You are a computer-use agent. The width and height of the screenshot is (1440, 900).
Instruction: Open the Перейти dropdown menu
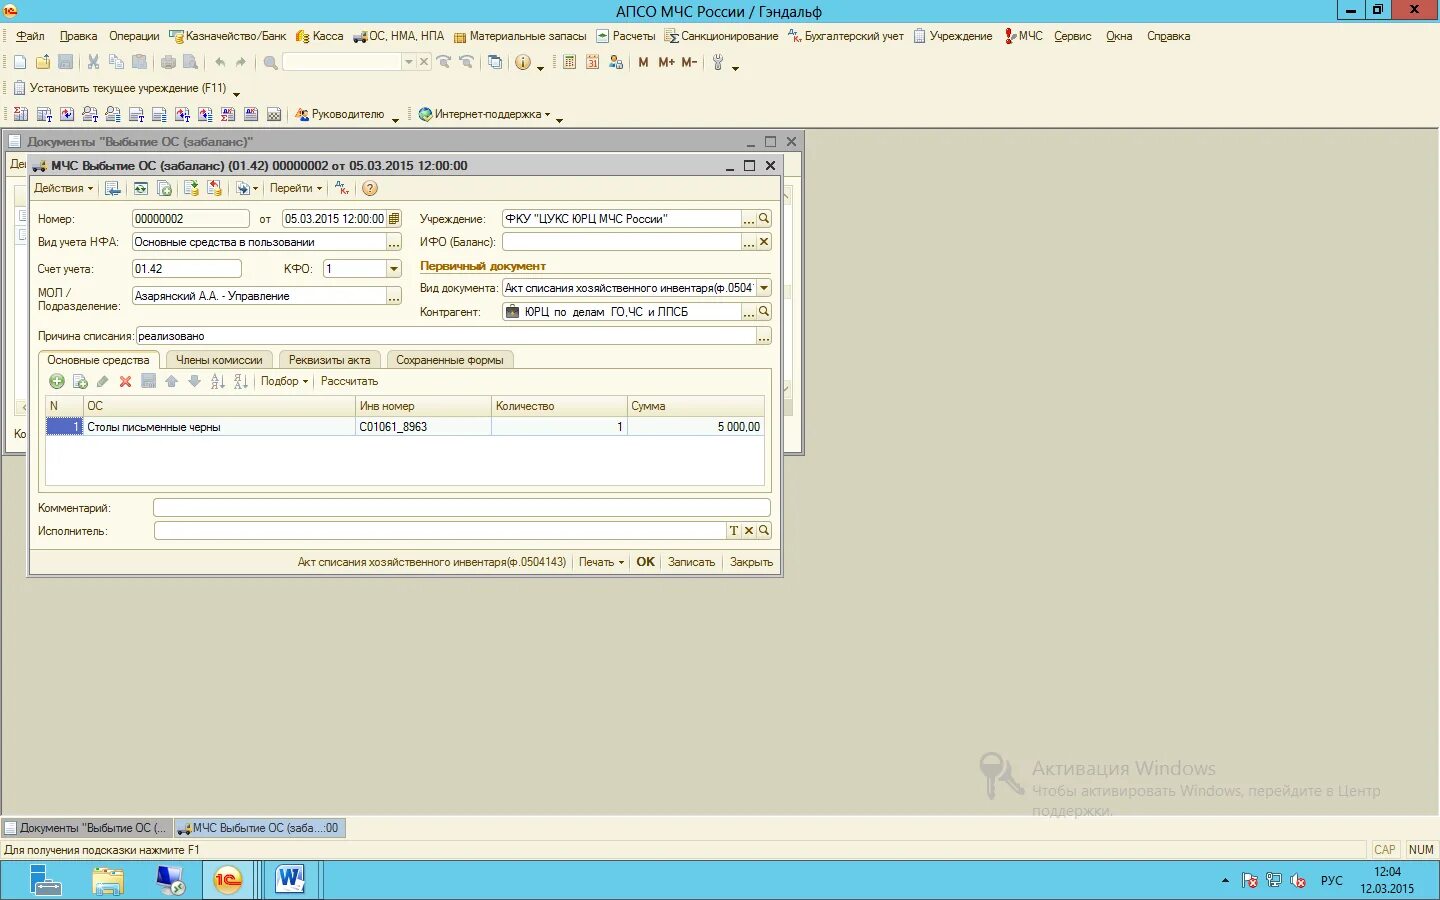point(296,188)
